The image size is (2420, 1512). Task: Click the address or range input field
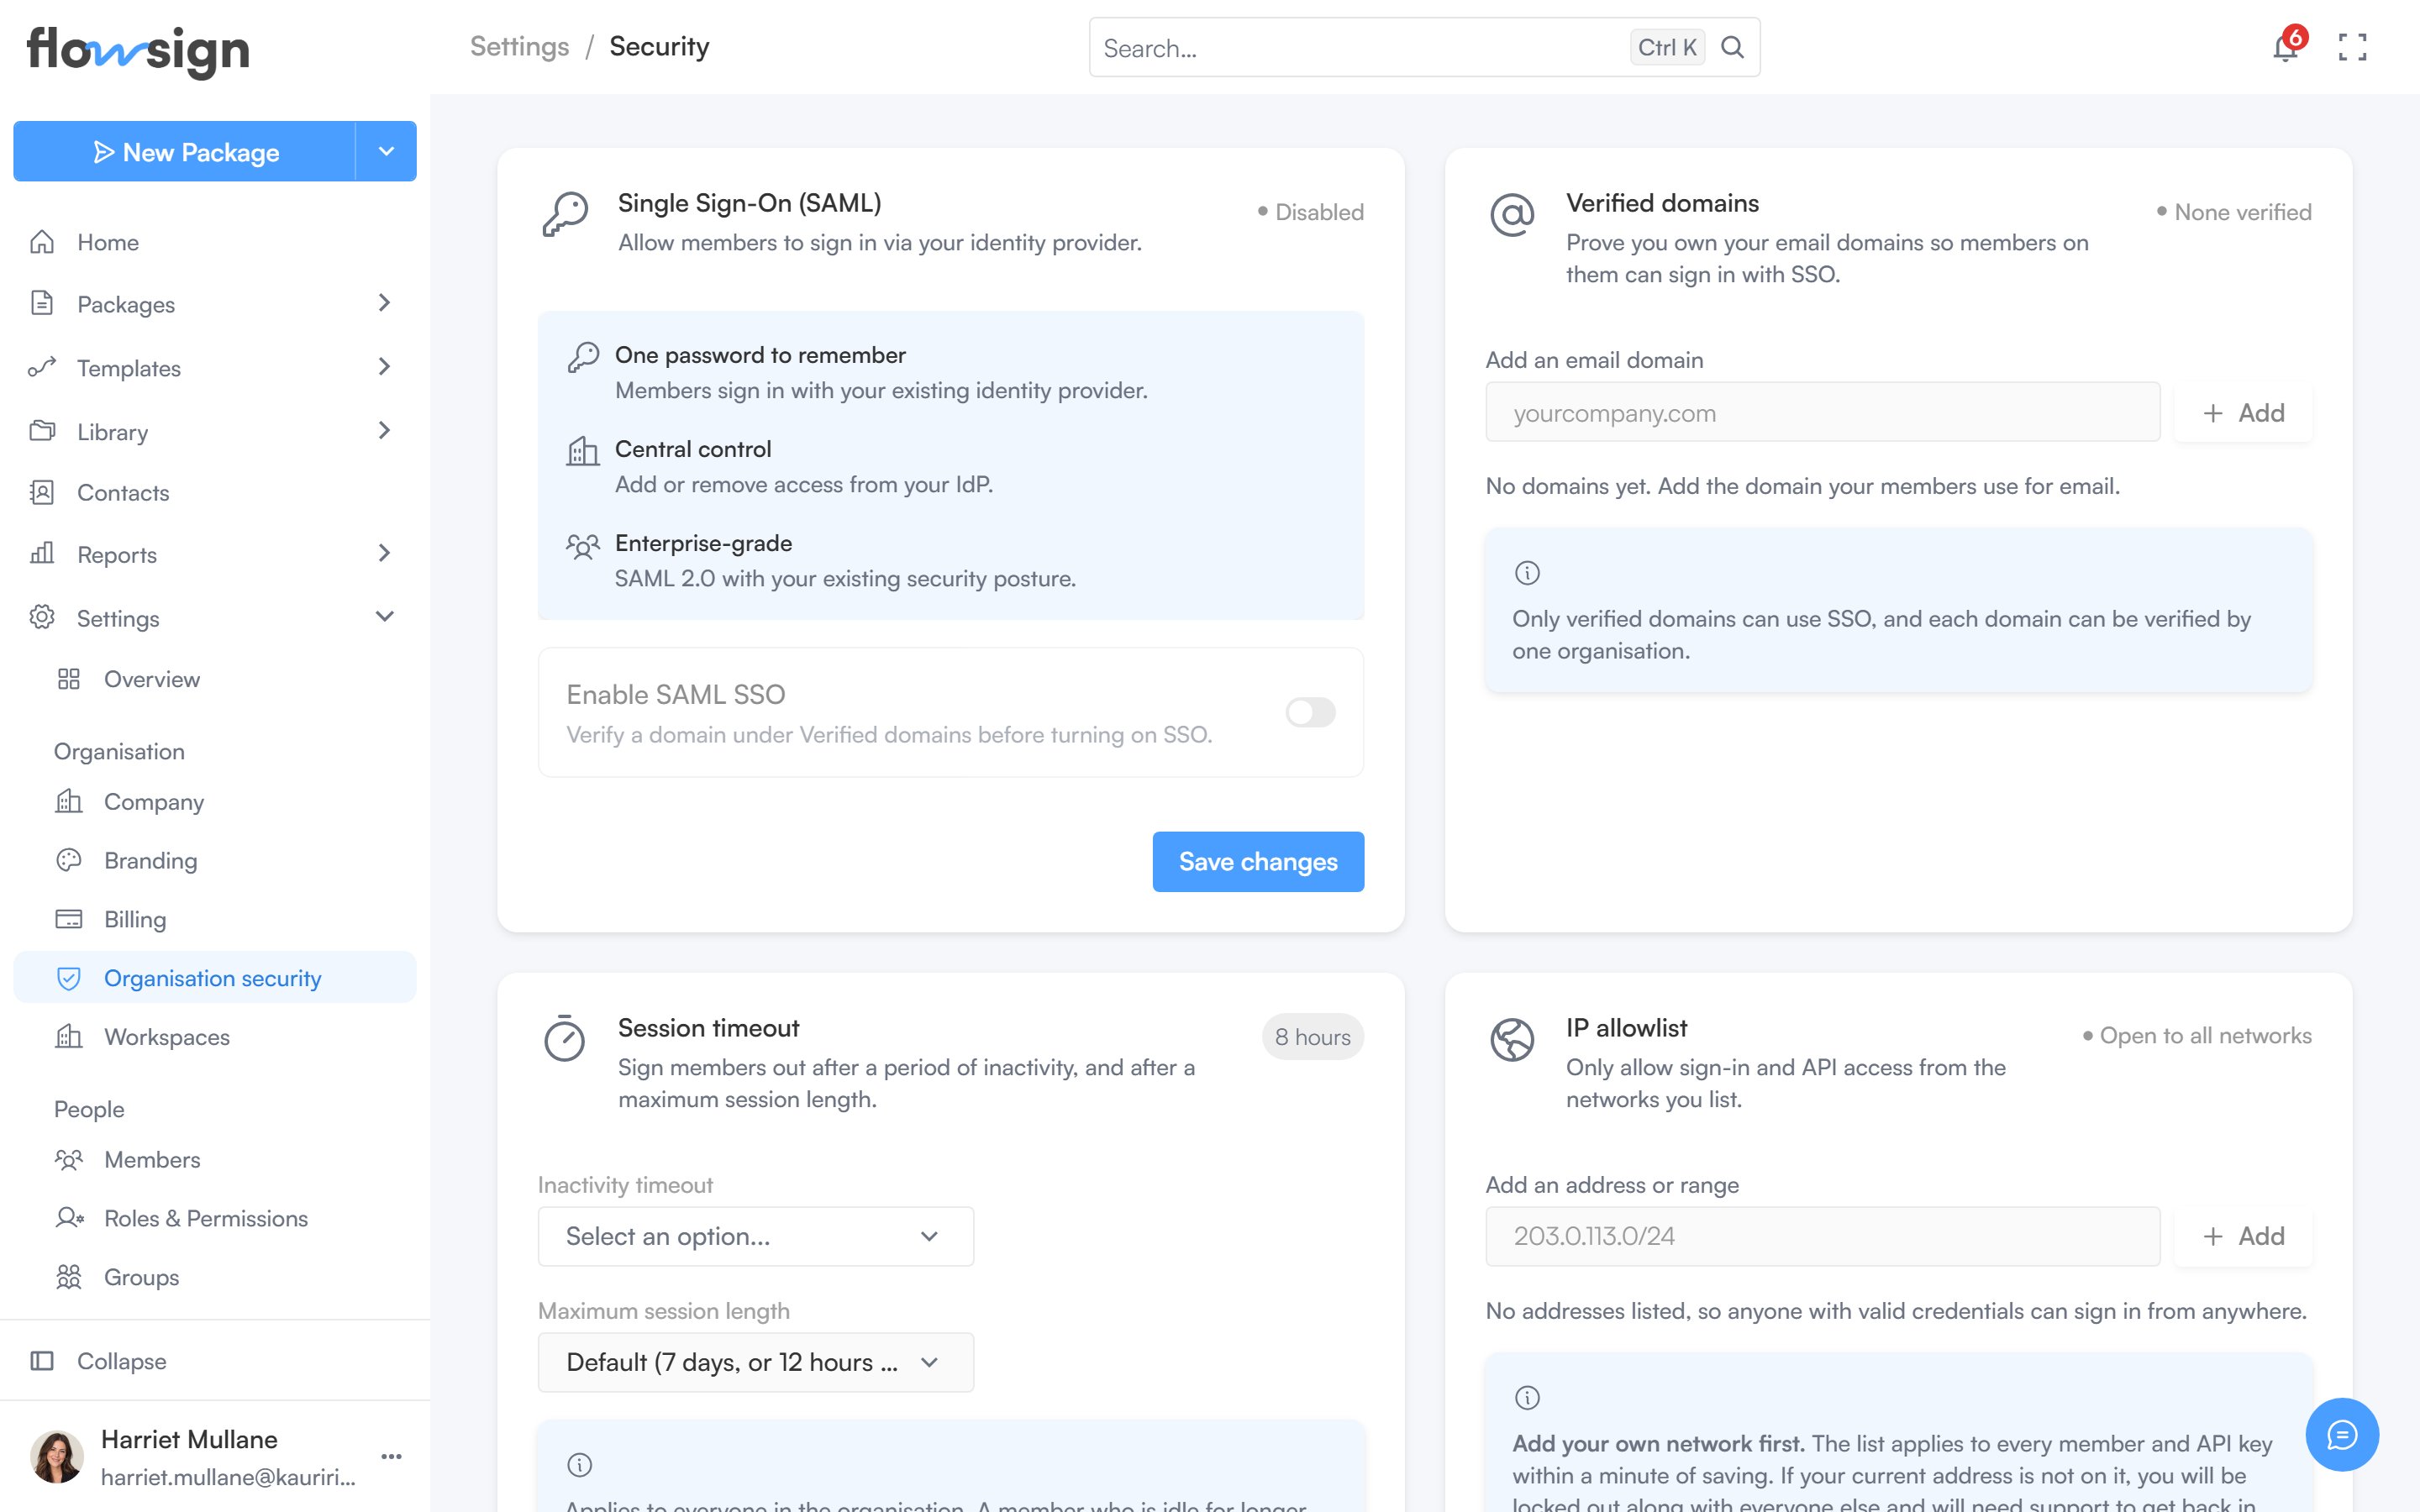1822,1236
